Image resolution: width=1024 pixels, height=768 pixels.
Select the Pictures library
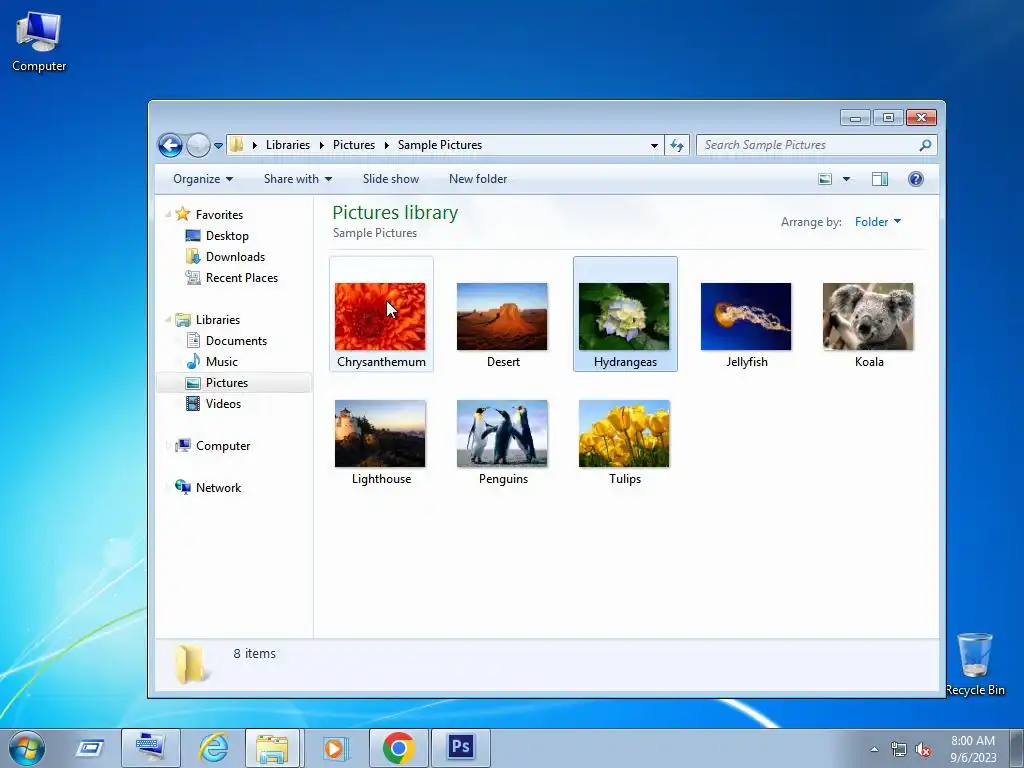coord(234,383)
